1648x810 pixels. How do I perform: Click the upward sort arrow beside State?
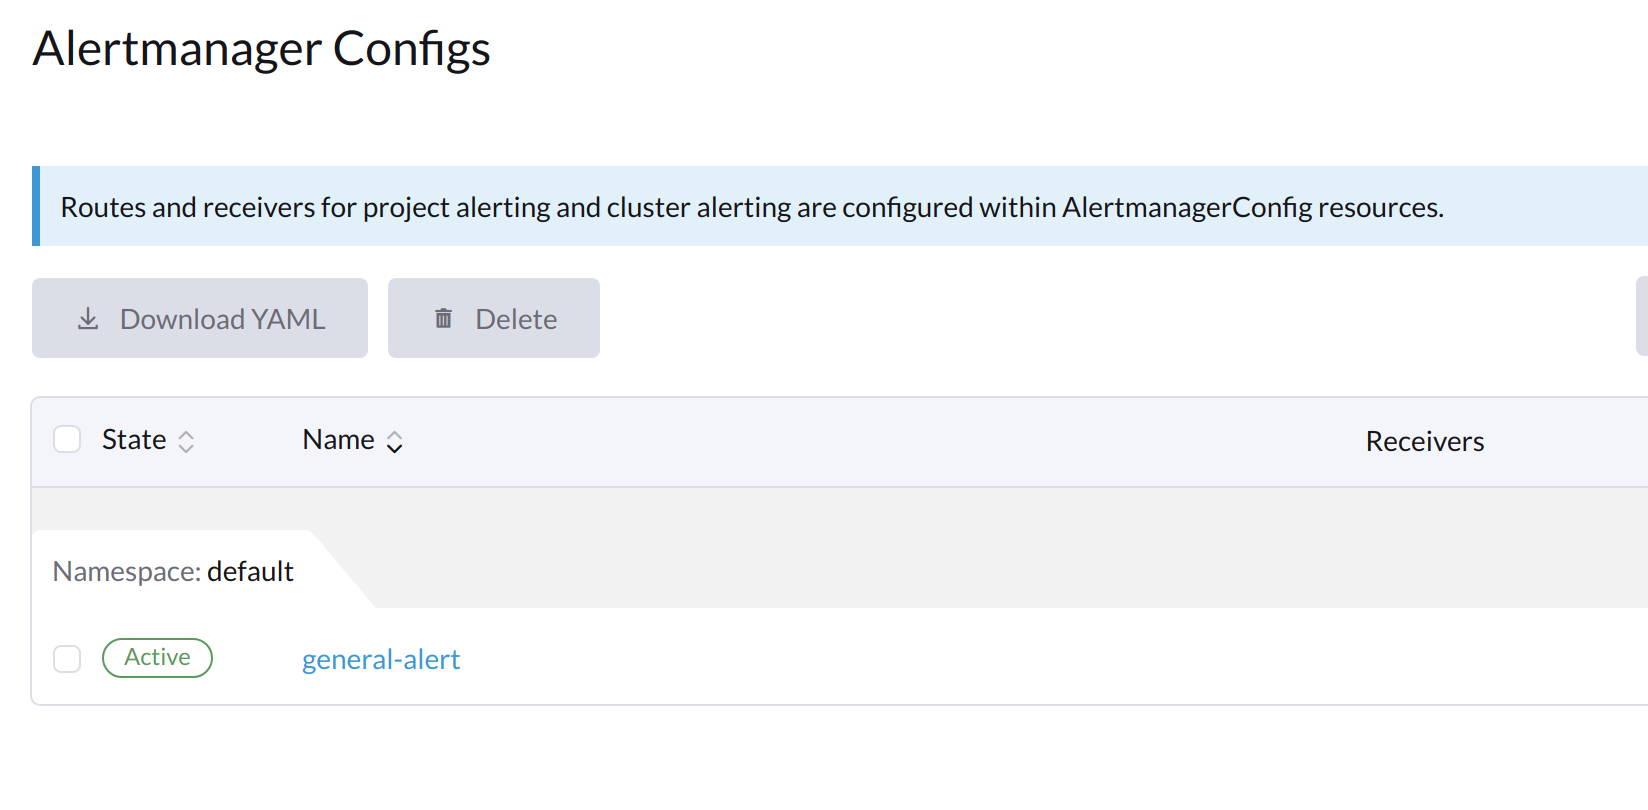(187, 433)
